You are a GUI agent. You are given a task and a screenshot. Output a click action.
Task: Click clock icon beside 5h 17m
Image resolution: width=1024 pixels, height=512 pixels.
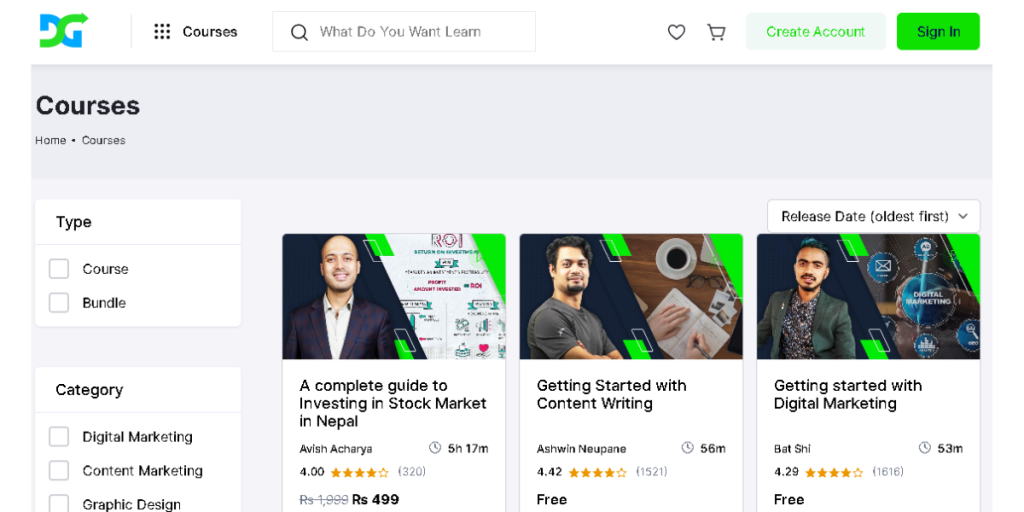(435, 448)
